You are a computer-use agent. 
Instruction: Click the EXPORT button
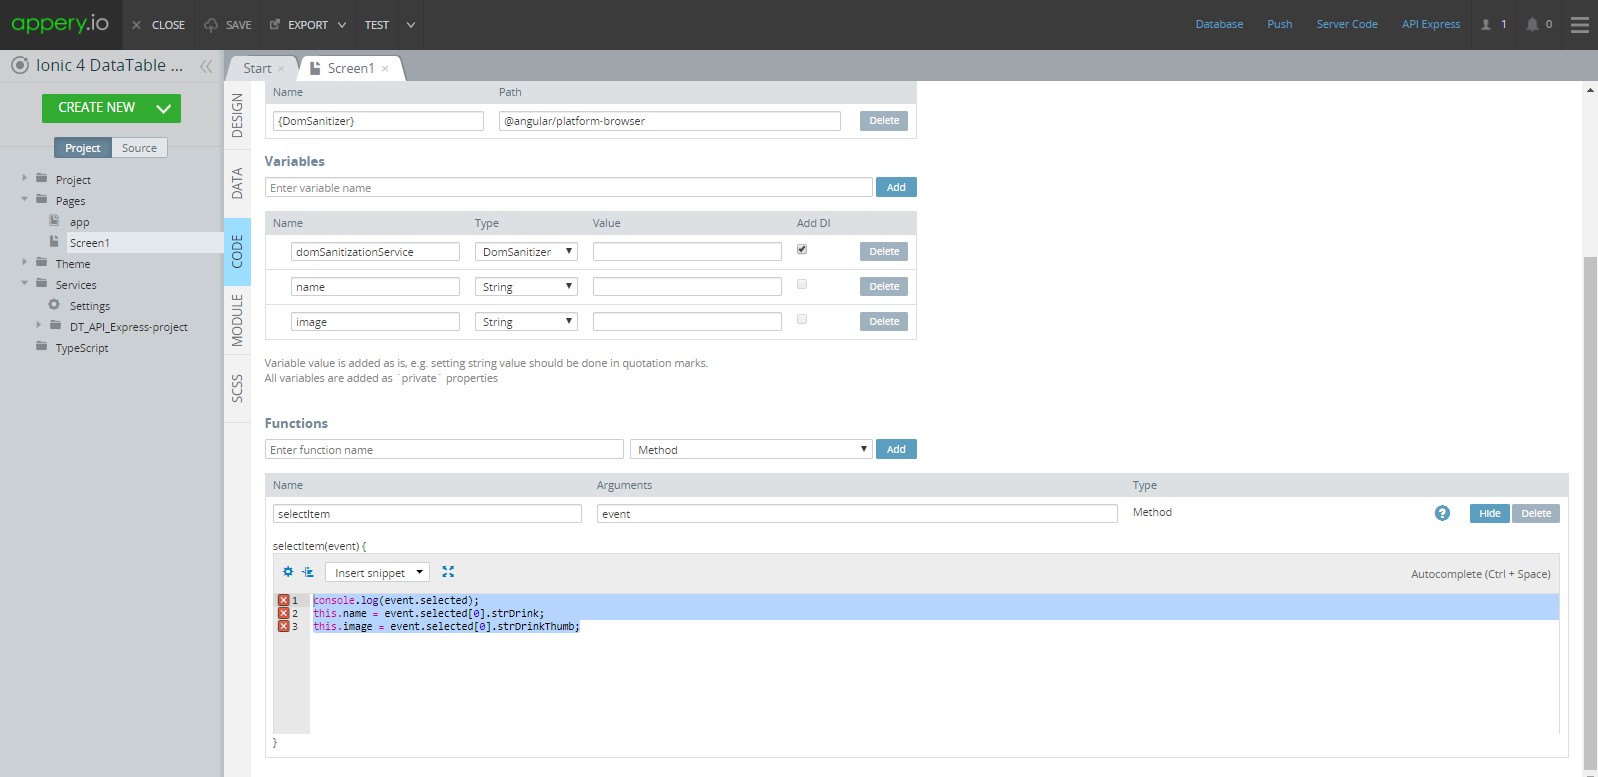[308, 25]
